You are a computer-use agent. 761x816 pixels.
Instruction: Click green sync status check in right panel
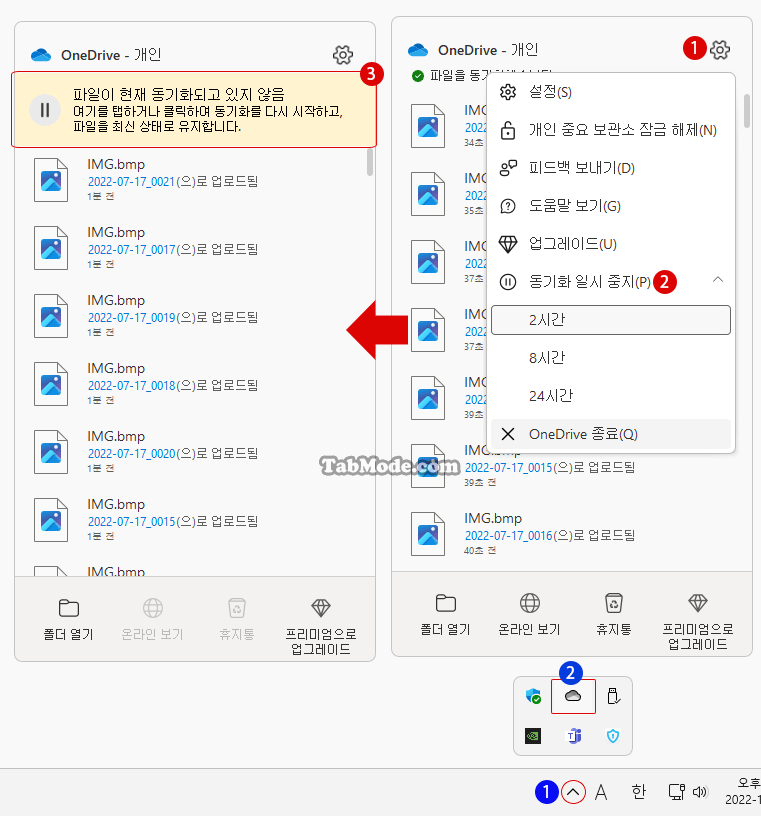417,76
